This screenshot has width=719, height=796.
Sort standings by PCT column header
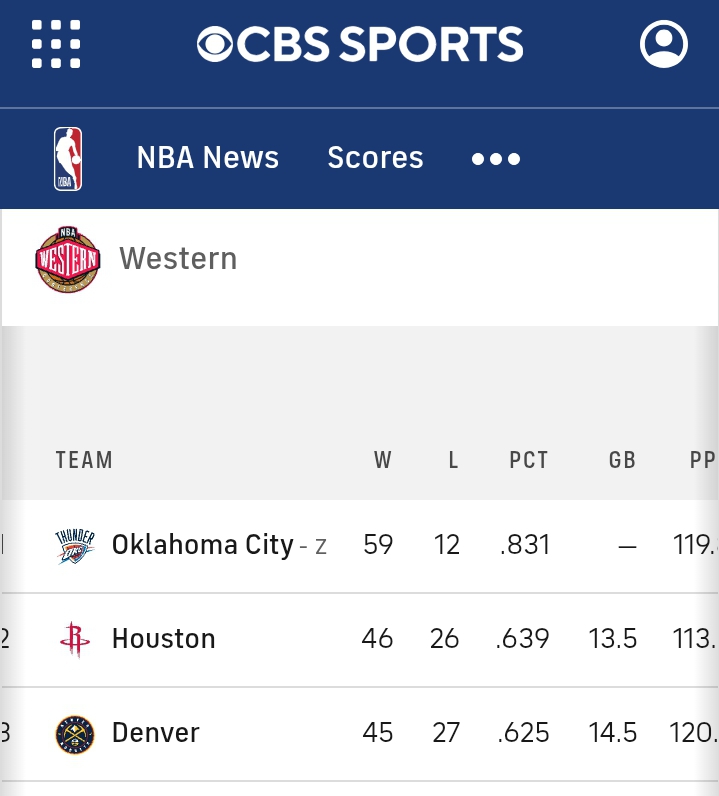pyautogui.click(x=529, y=460)
